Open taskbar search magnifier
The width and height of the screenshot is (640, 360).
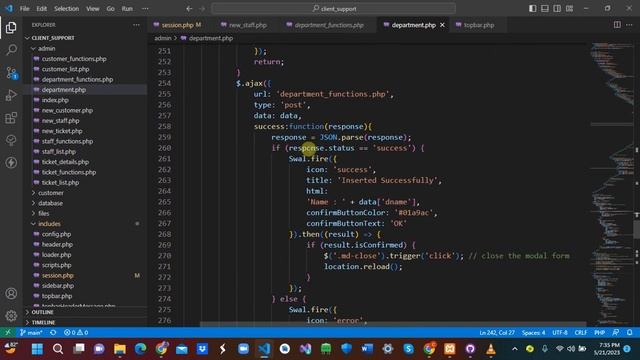(58, 349)
